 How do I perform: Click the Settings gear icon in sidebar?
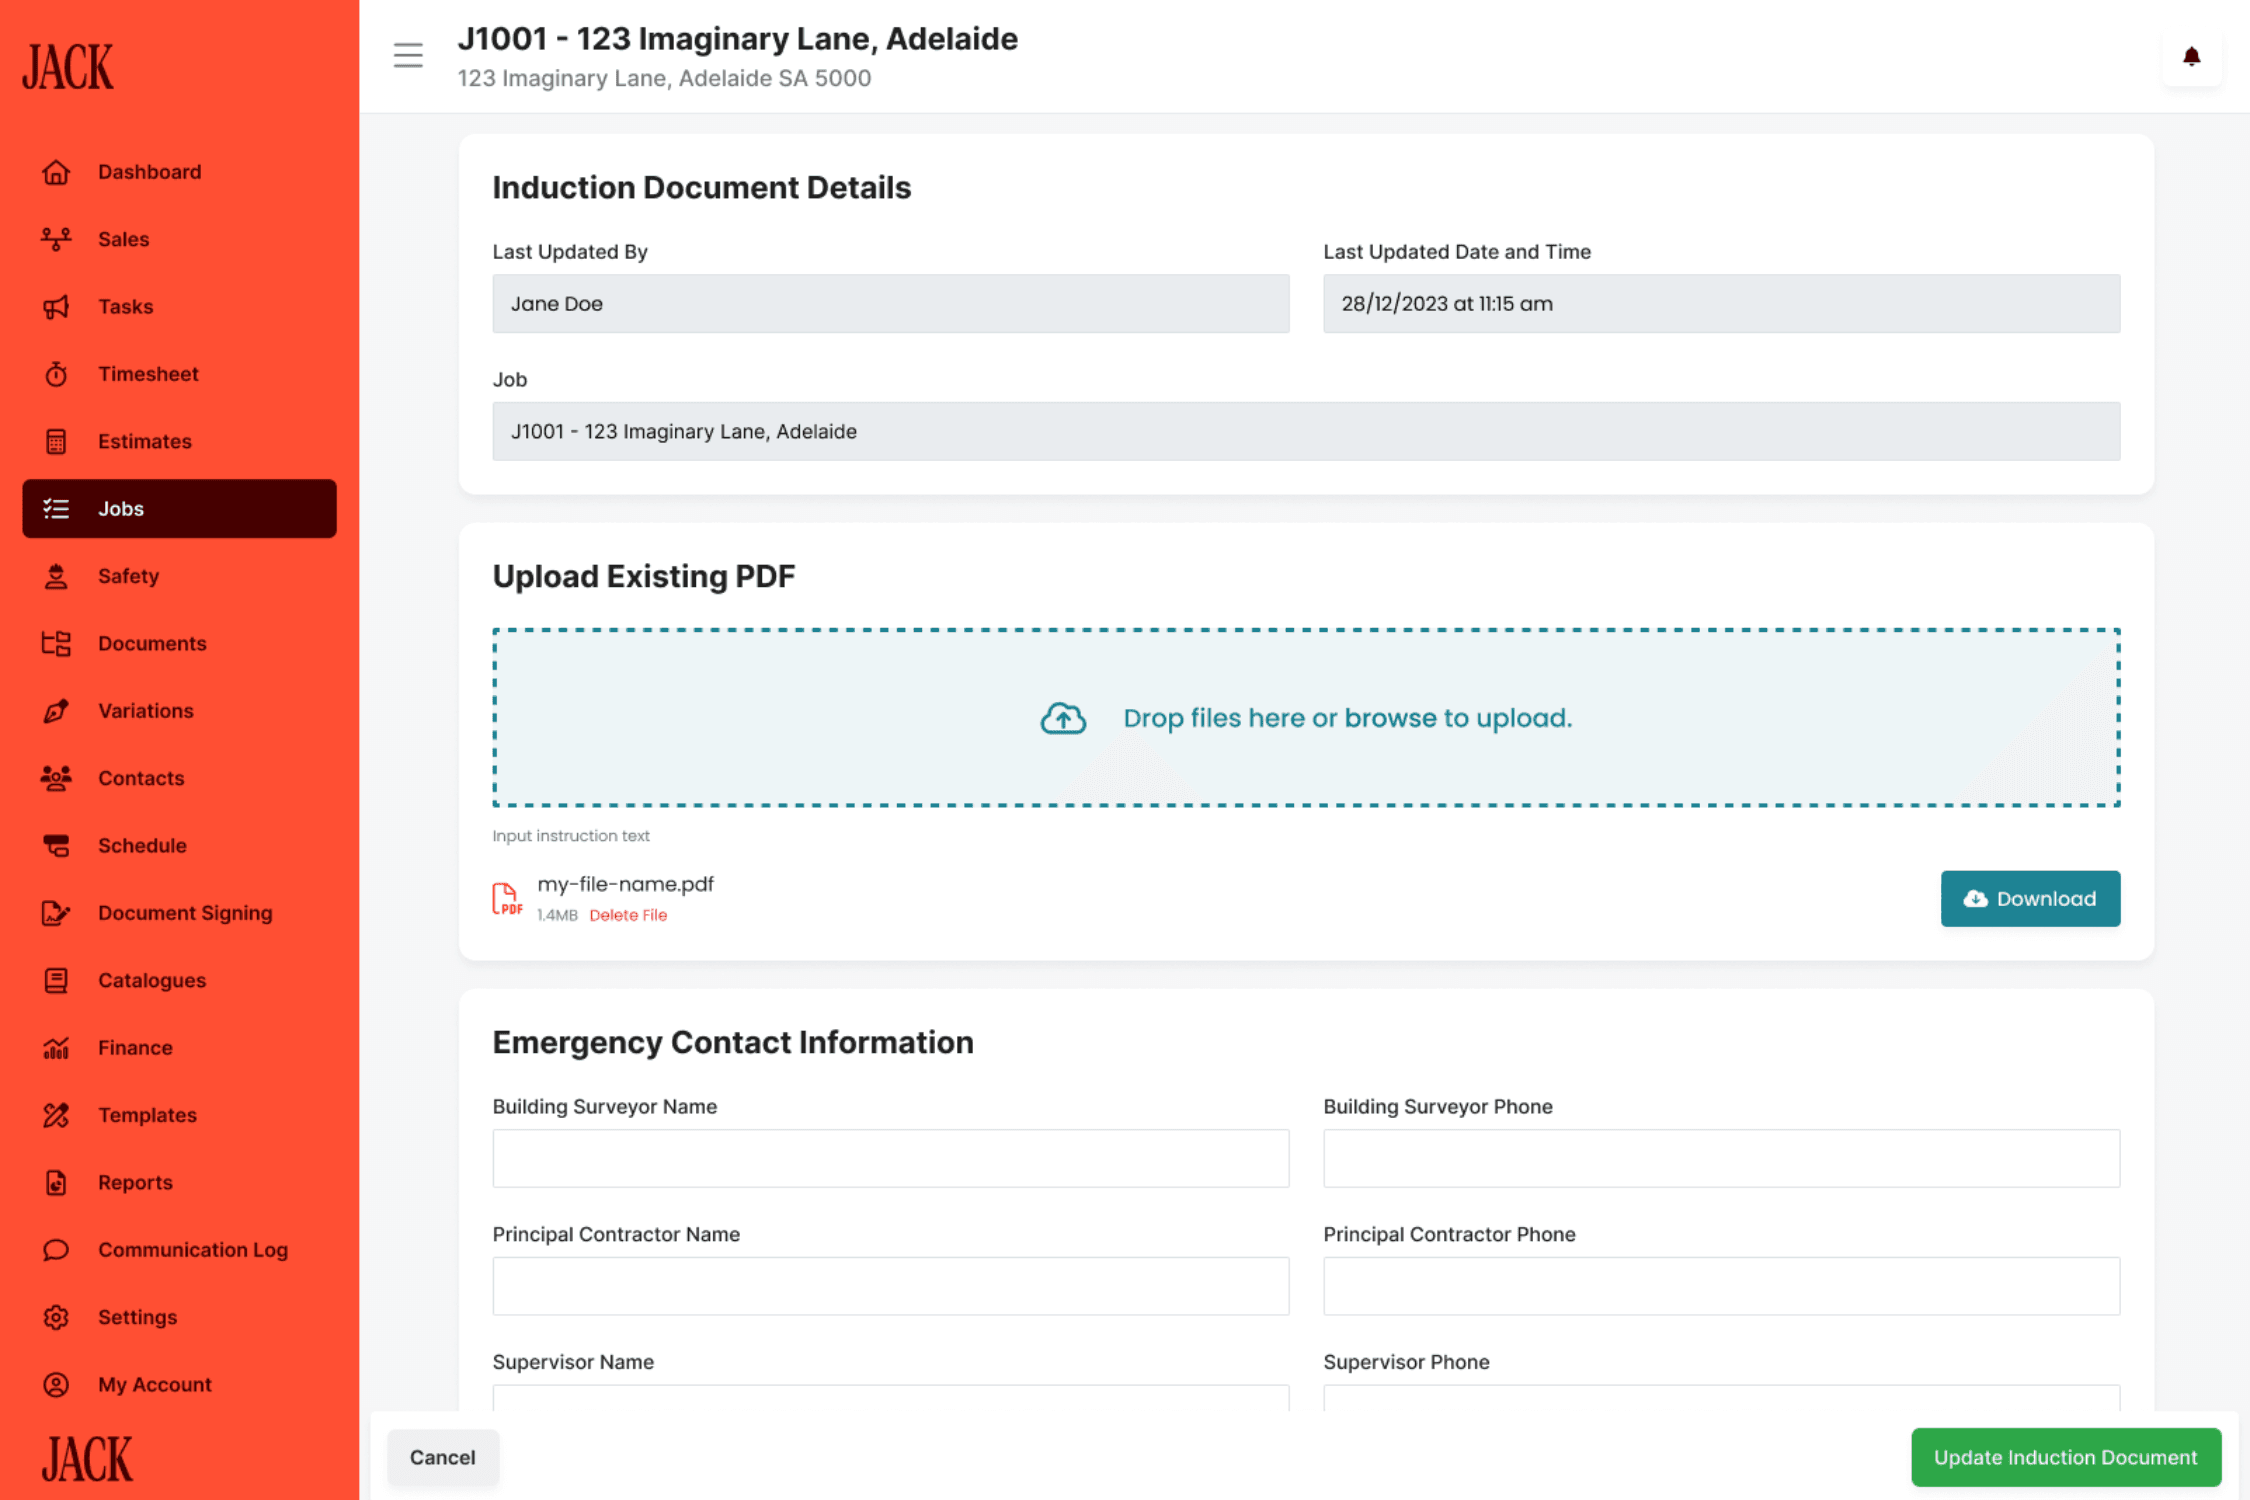tap(56, 1317)
